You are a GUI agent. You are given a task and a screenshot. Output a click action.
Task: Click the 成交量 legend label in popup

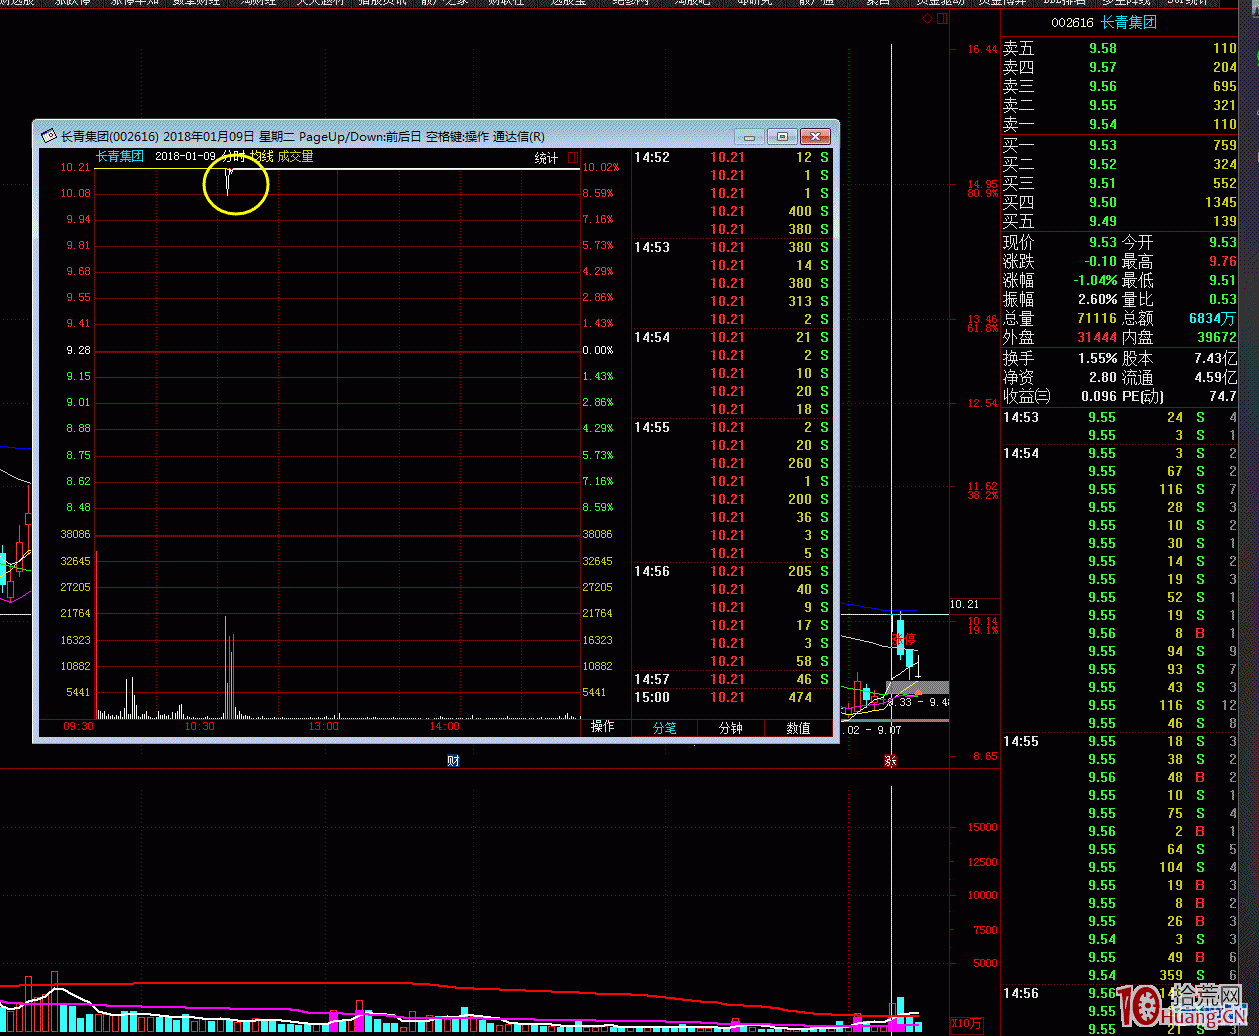click(x=296, y=156)
